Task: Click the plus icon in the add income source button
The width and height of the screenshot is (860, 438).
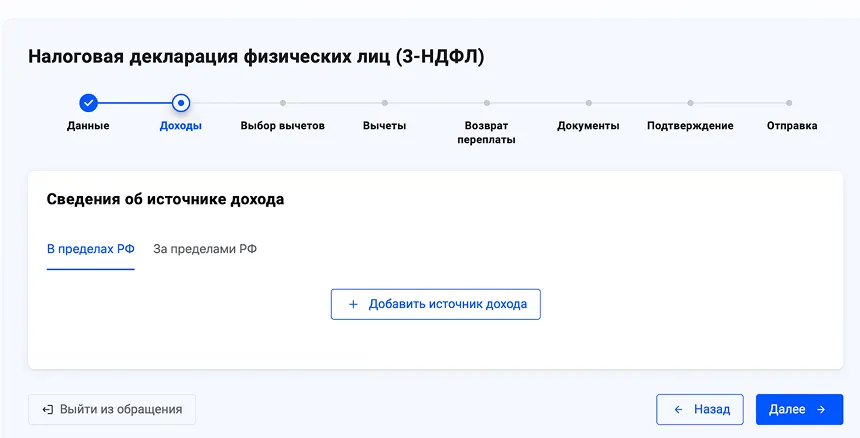Action: click(x=353, y=304)
